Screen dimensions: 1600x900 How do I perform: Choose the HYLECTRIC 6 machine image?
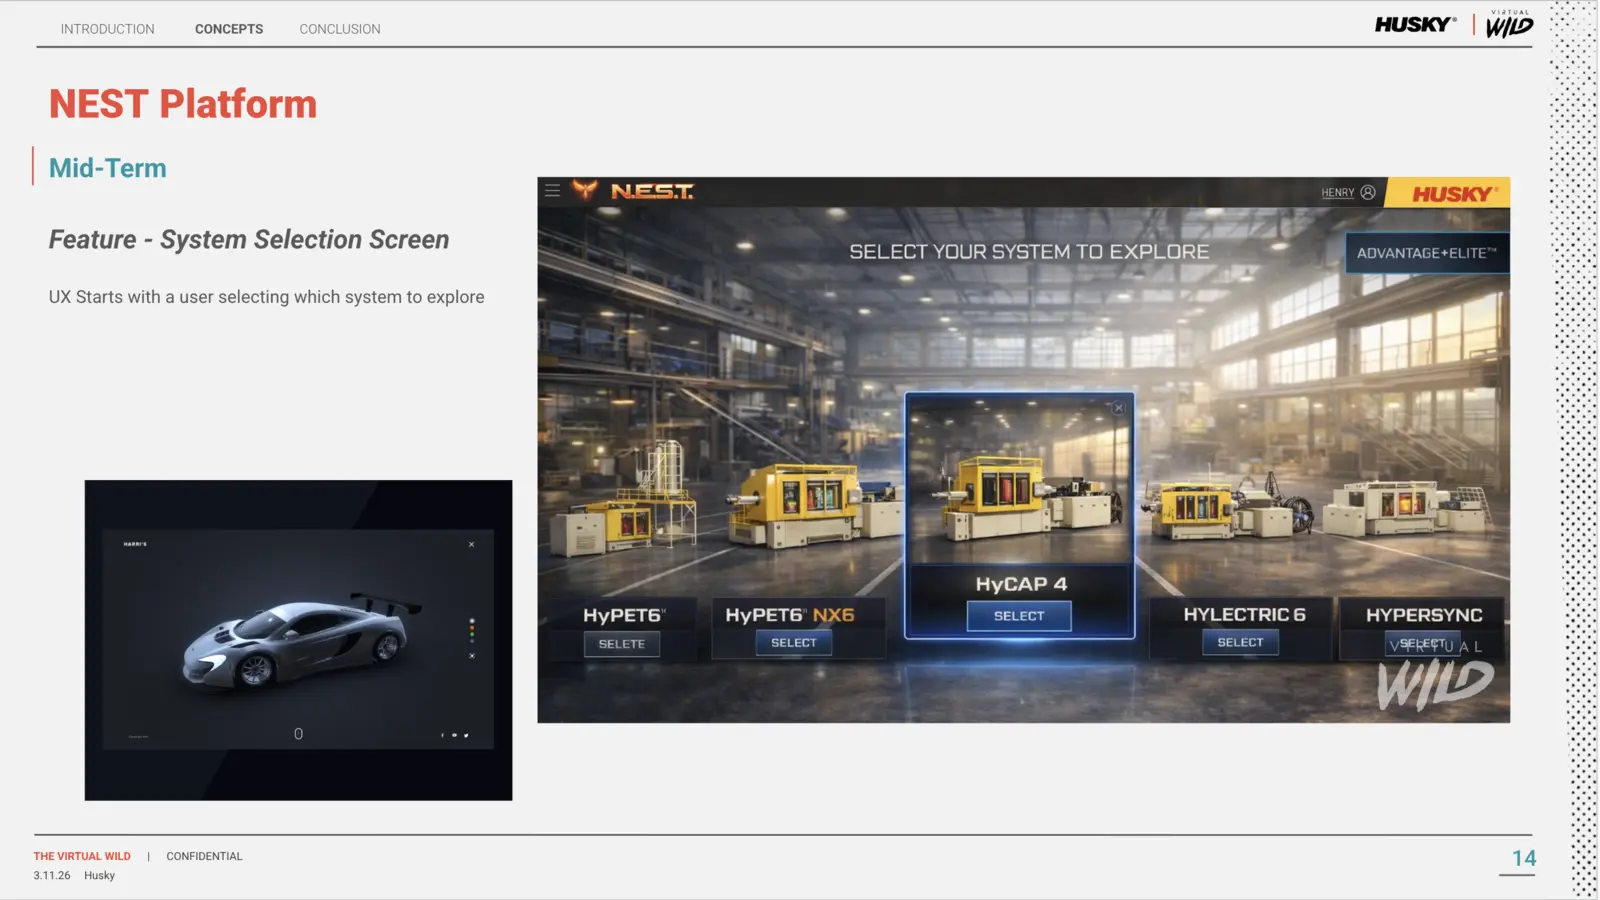pos(1228,507)
